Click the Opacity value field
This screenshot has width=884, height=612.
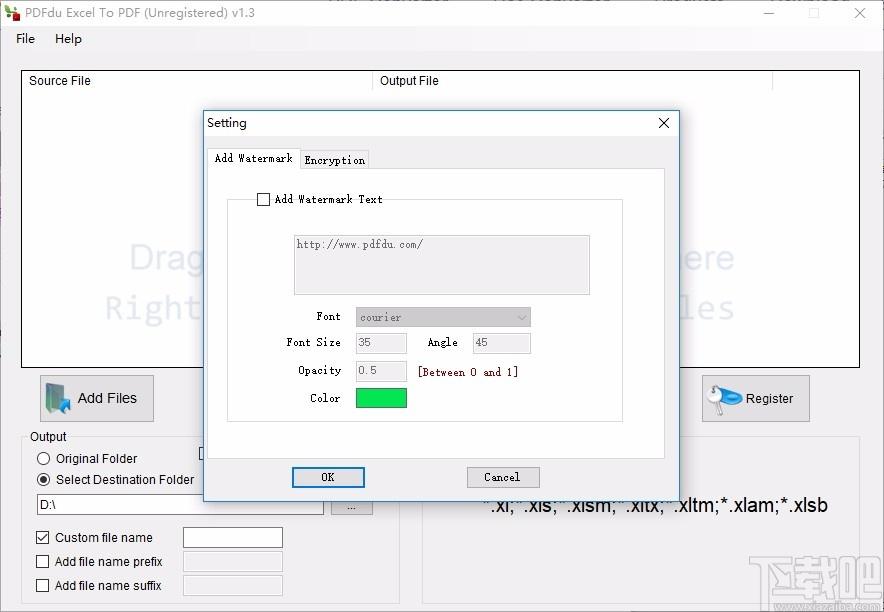381,371
